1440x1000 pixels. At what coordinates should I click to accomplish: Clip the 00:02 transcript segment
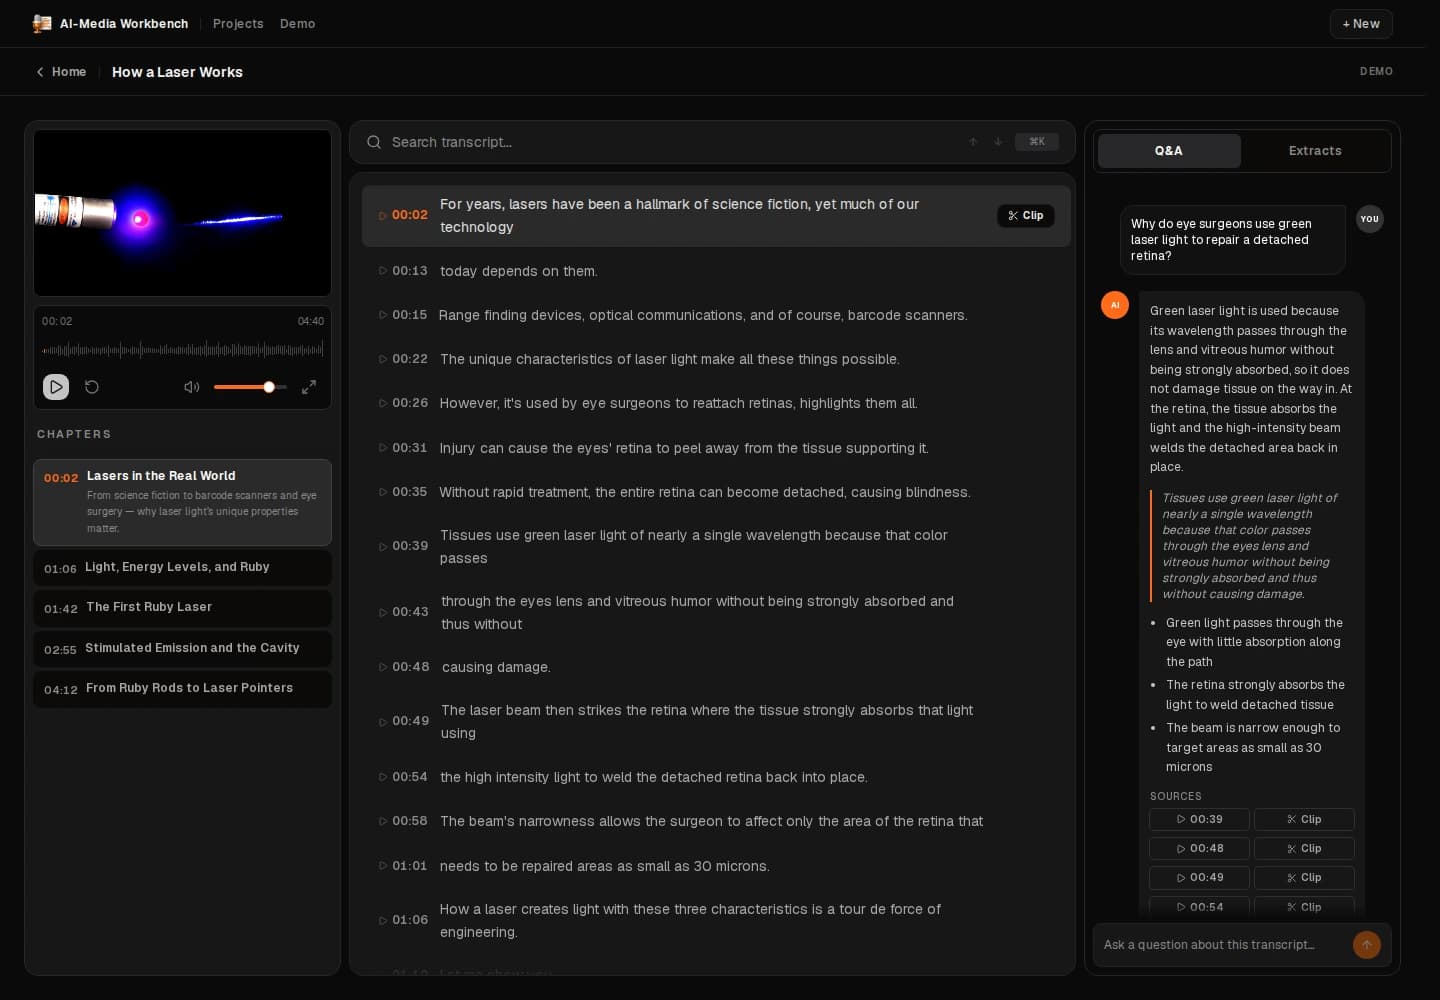[x=1026, y=216]
